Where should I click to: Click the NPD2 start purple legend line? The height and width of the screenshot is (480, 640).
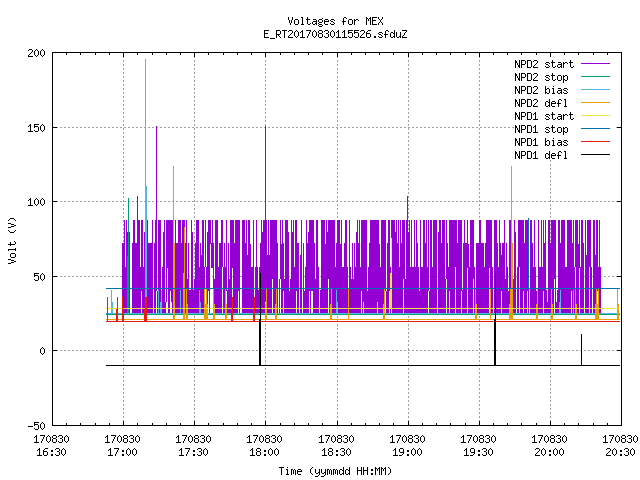595,64
